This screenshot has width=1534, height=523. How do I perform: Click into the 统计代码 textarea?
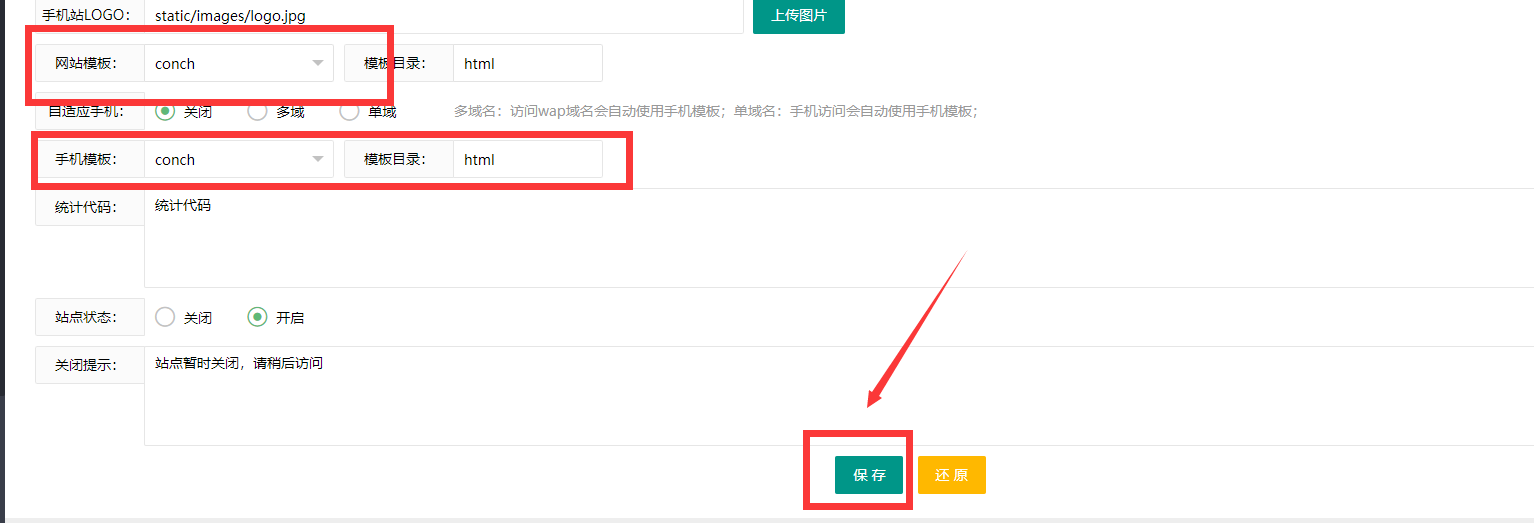click(x=839, y=238)
